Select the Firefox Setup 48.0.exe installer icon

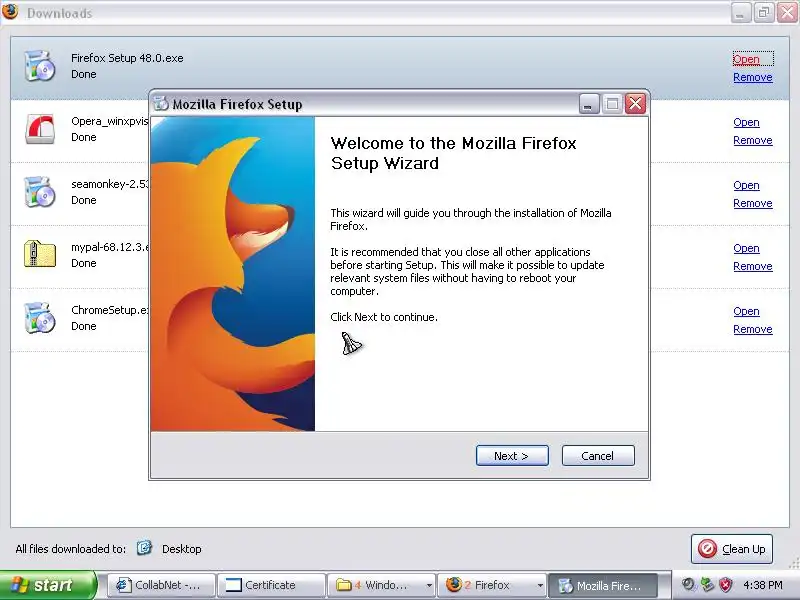tap(40, 66)
